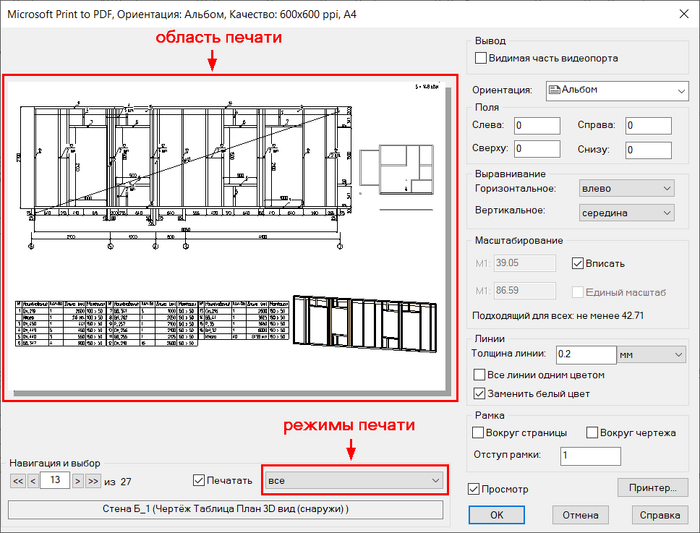
Task: Enable 'Все линии одним цветом'
Action: coord(479,375)
